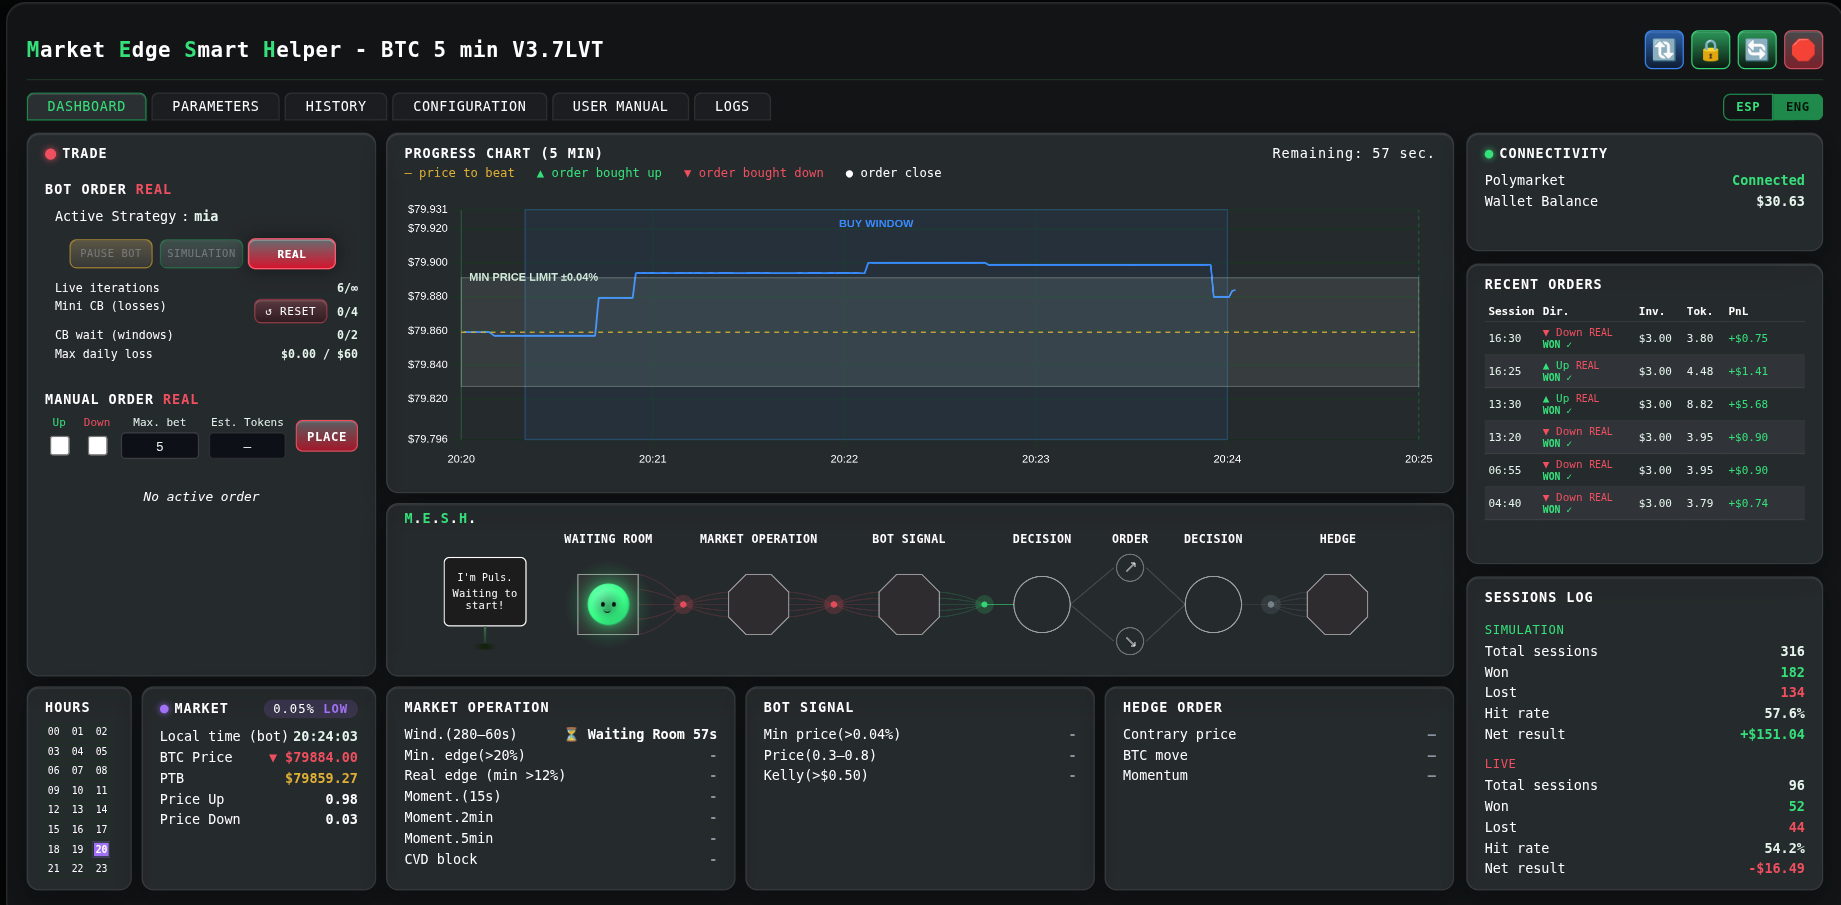Select the Bot Signal octagon node
This screenshot has width=1841, height=905.
[909, 604]
